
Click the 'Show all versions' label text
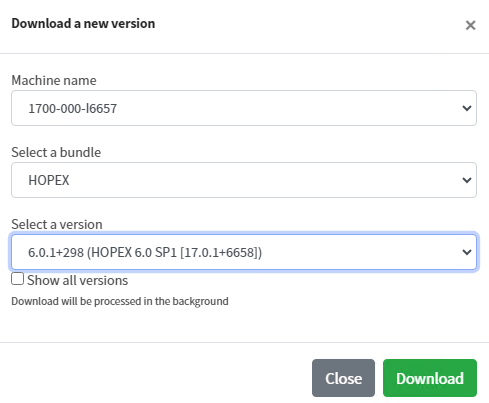tap(77, 280)
